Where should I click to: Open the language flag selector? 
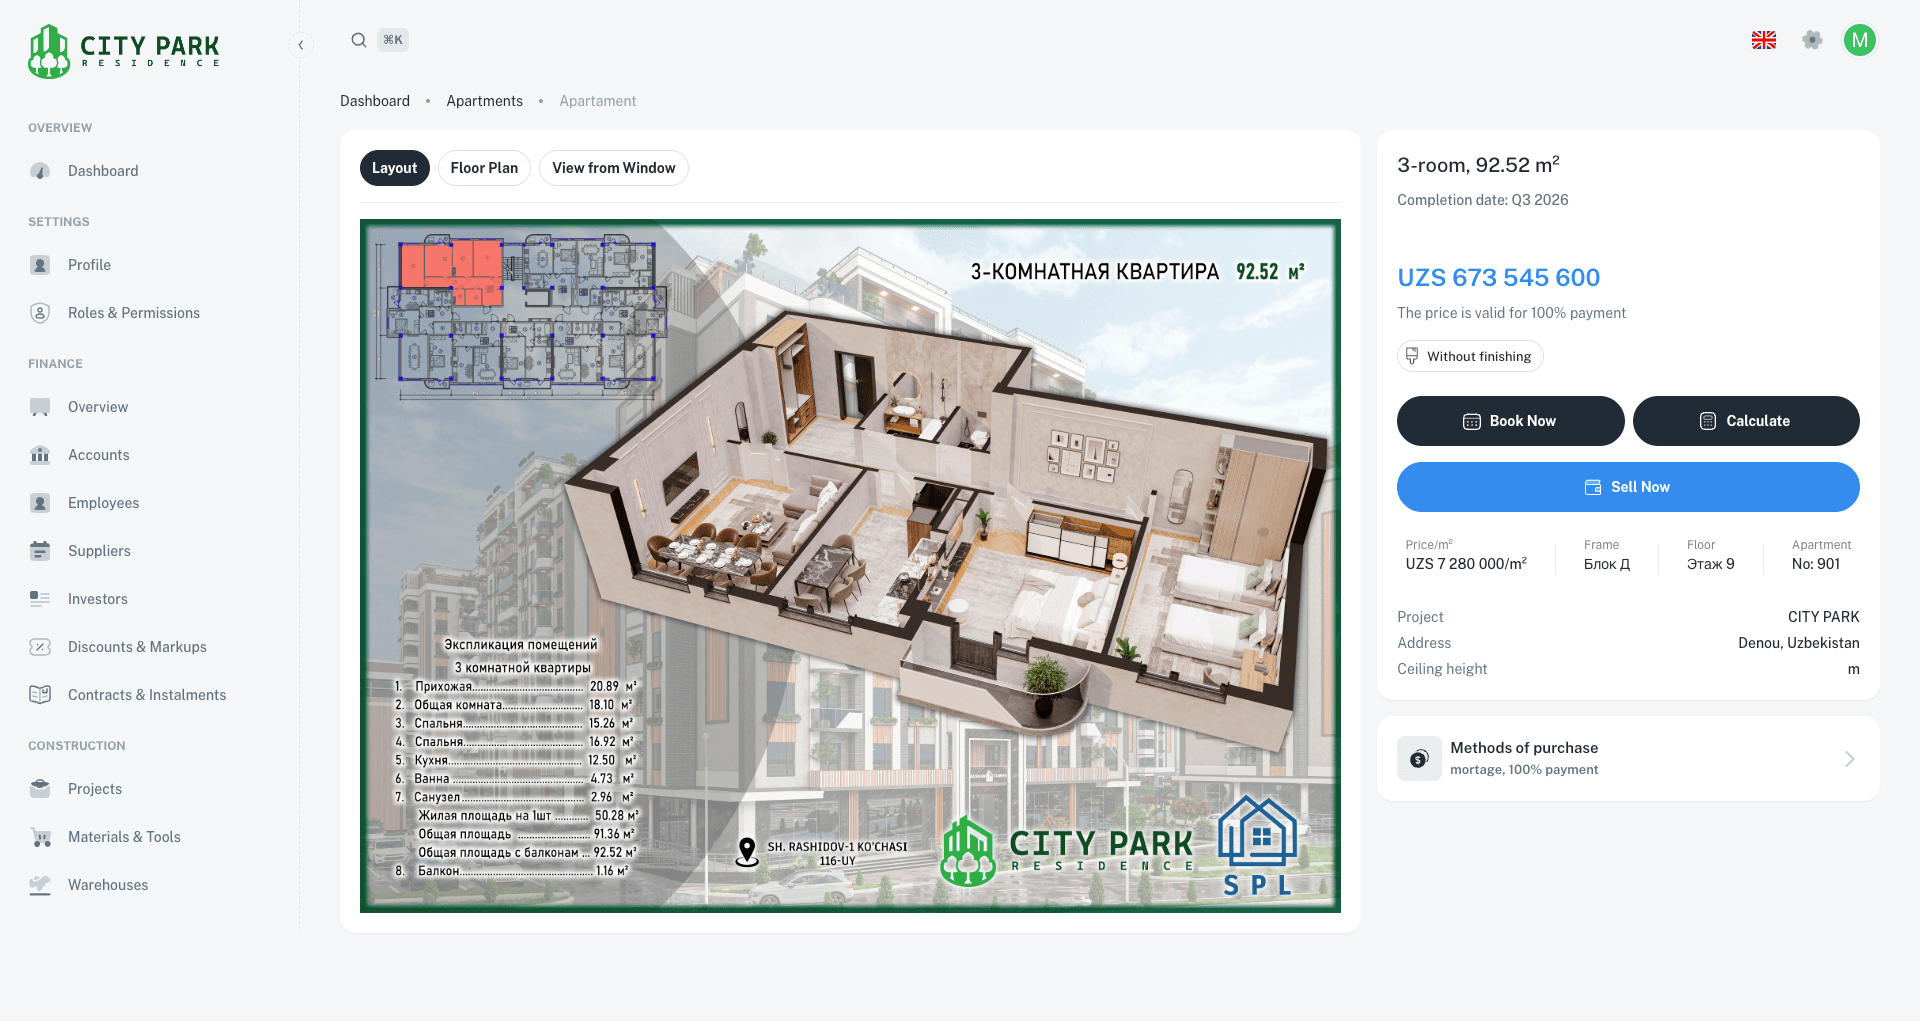tap(1763, 40)
